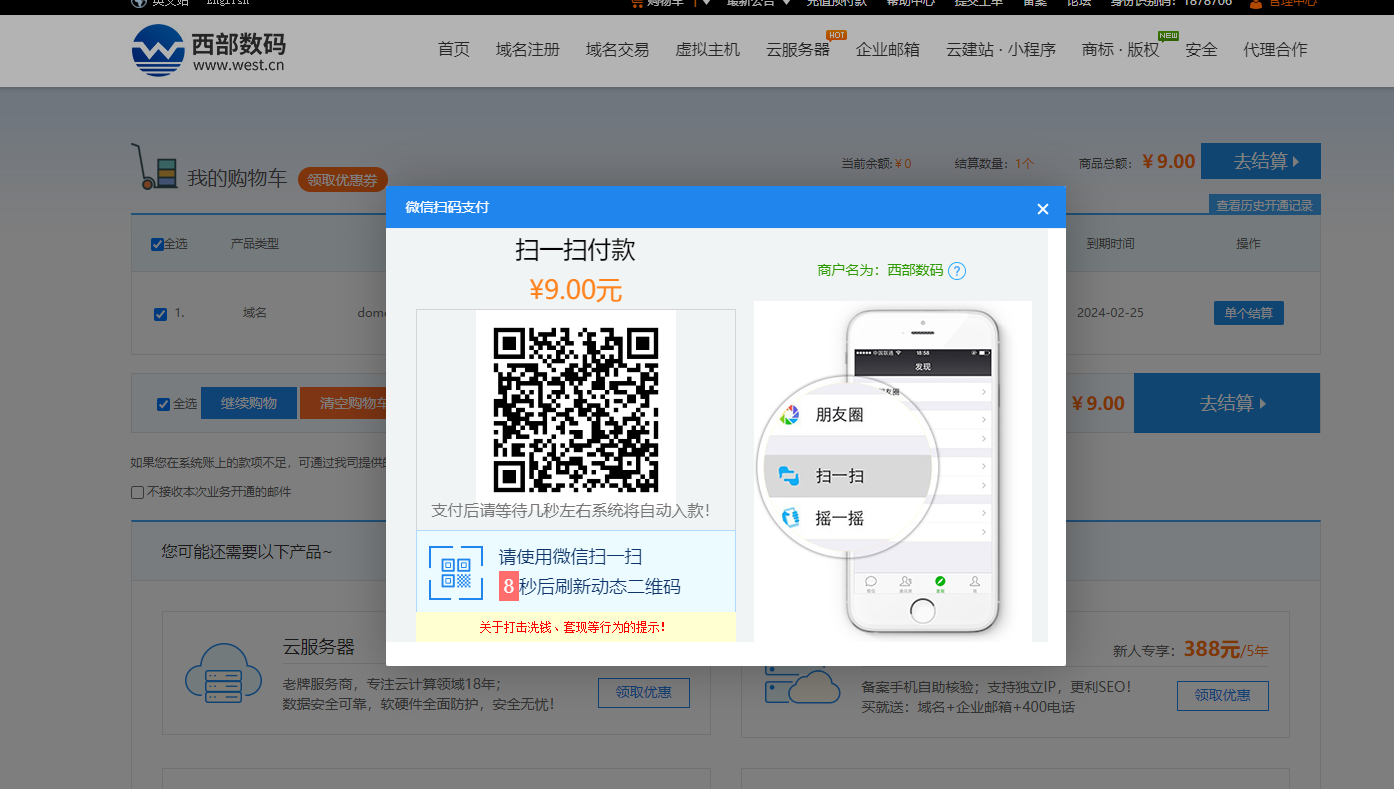The image size is (1394, 789).
Task: Click the countdown number 8 in dialog
Action: pyautogui.click(x=509, y=586)
